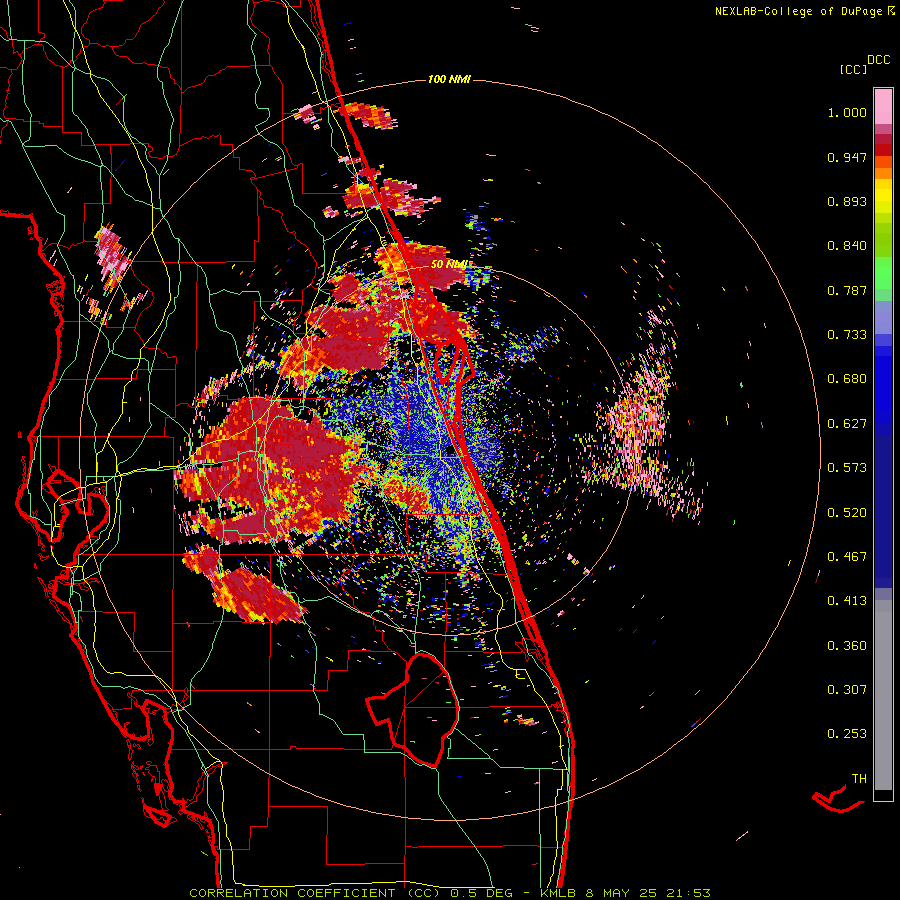
Task: Click the thick red Lake Okeechobee outline
Action: (x=413, y=710)
